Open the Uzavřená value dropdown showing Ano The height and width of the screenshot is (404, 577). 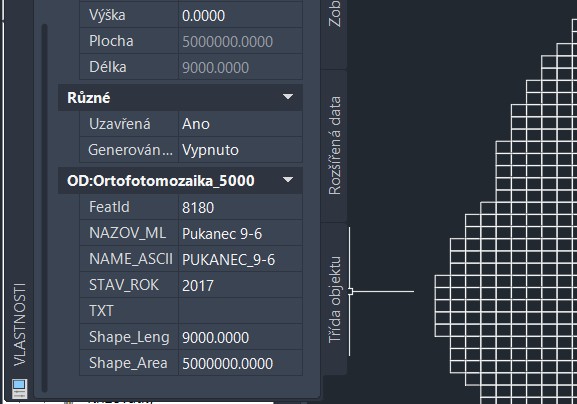click(240, 124)
